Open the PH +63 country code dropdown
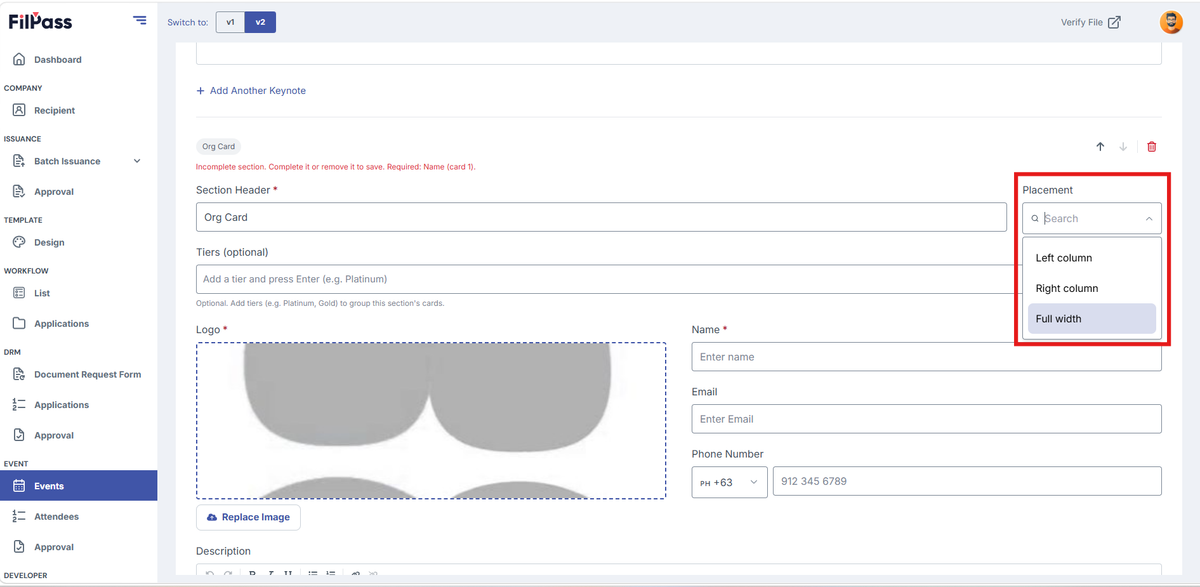This screenshot has width=1200, height=587. pos(729,482)
